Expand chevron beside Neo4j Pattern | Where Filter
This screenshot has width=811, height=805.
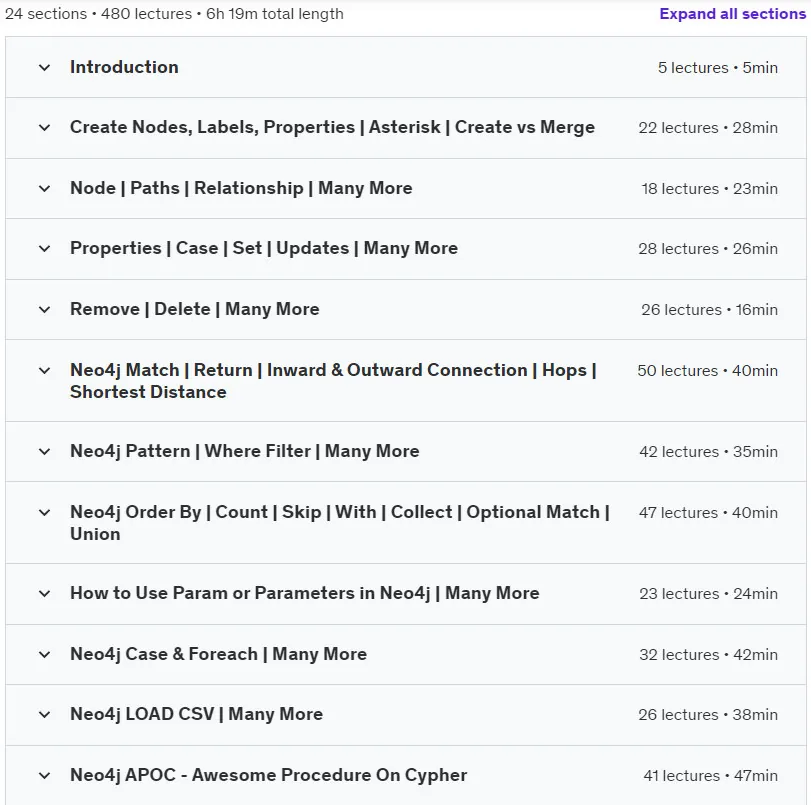point(44,452)
